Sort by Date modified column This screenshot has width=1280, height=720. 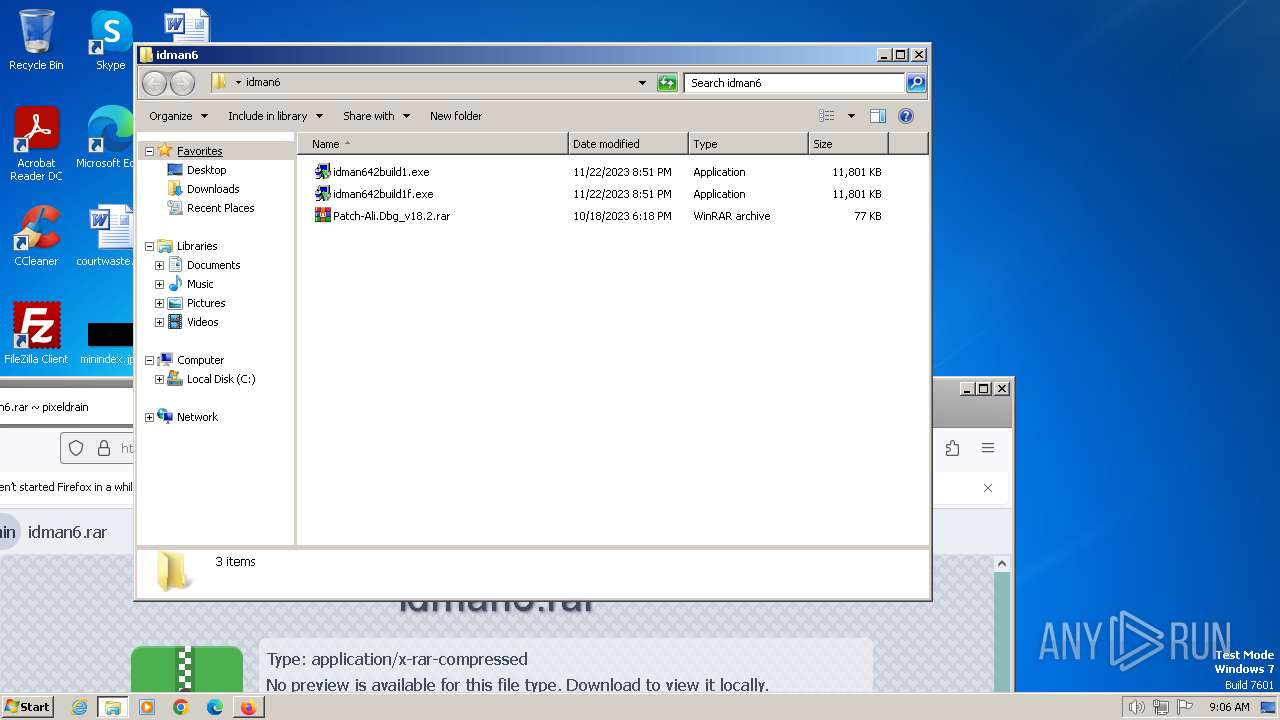click(x=628, y=144)
